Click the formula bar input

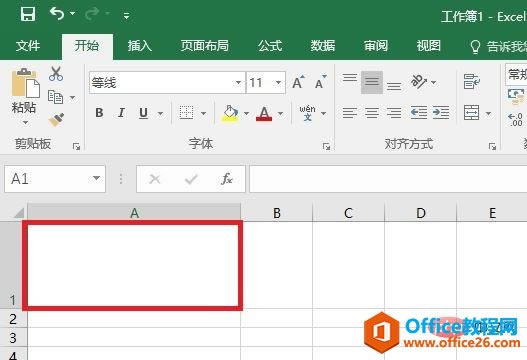click(388, 179)
